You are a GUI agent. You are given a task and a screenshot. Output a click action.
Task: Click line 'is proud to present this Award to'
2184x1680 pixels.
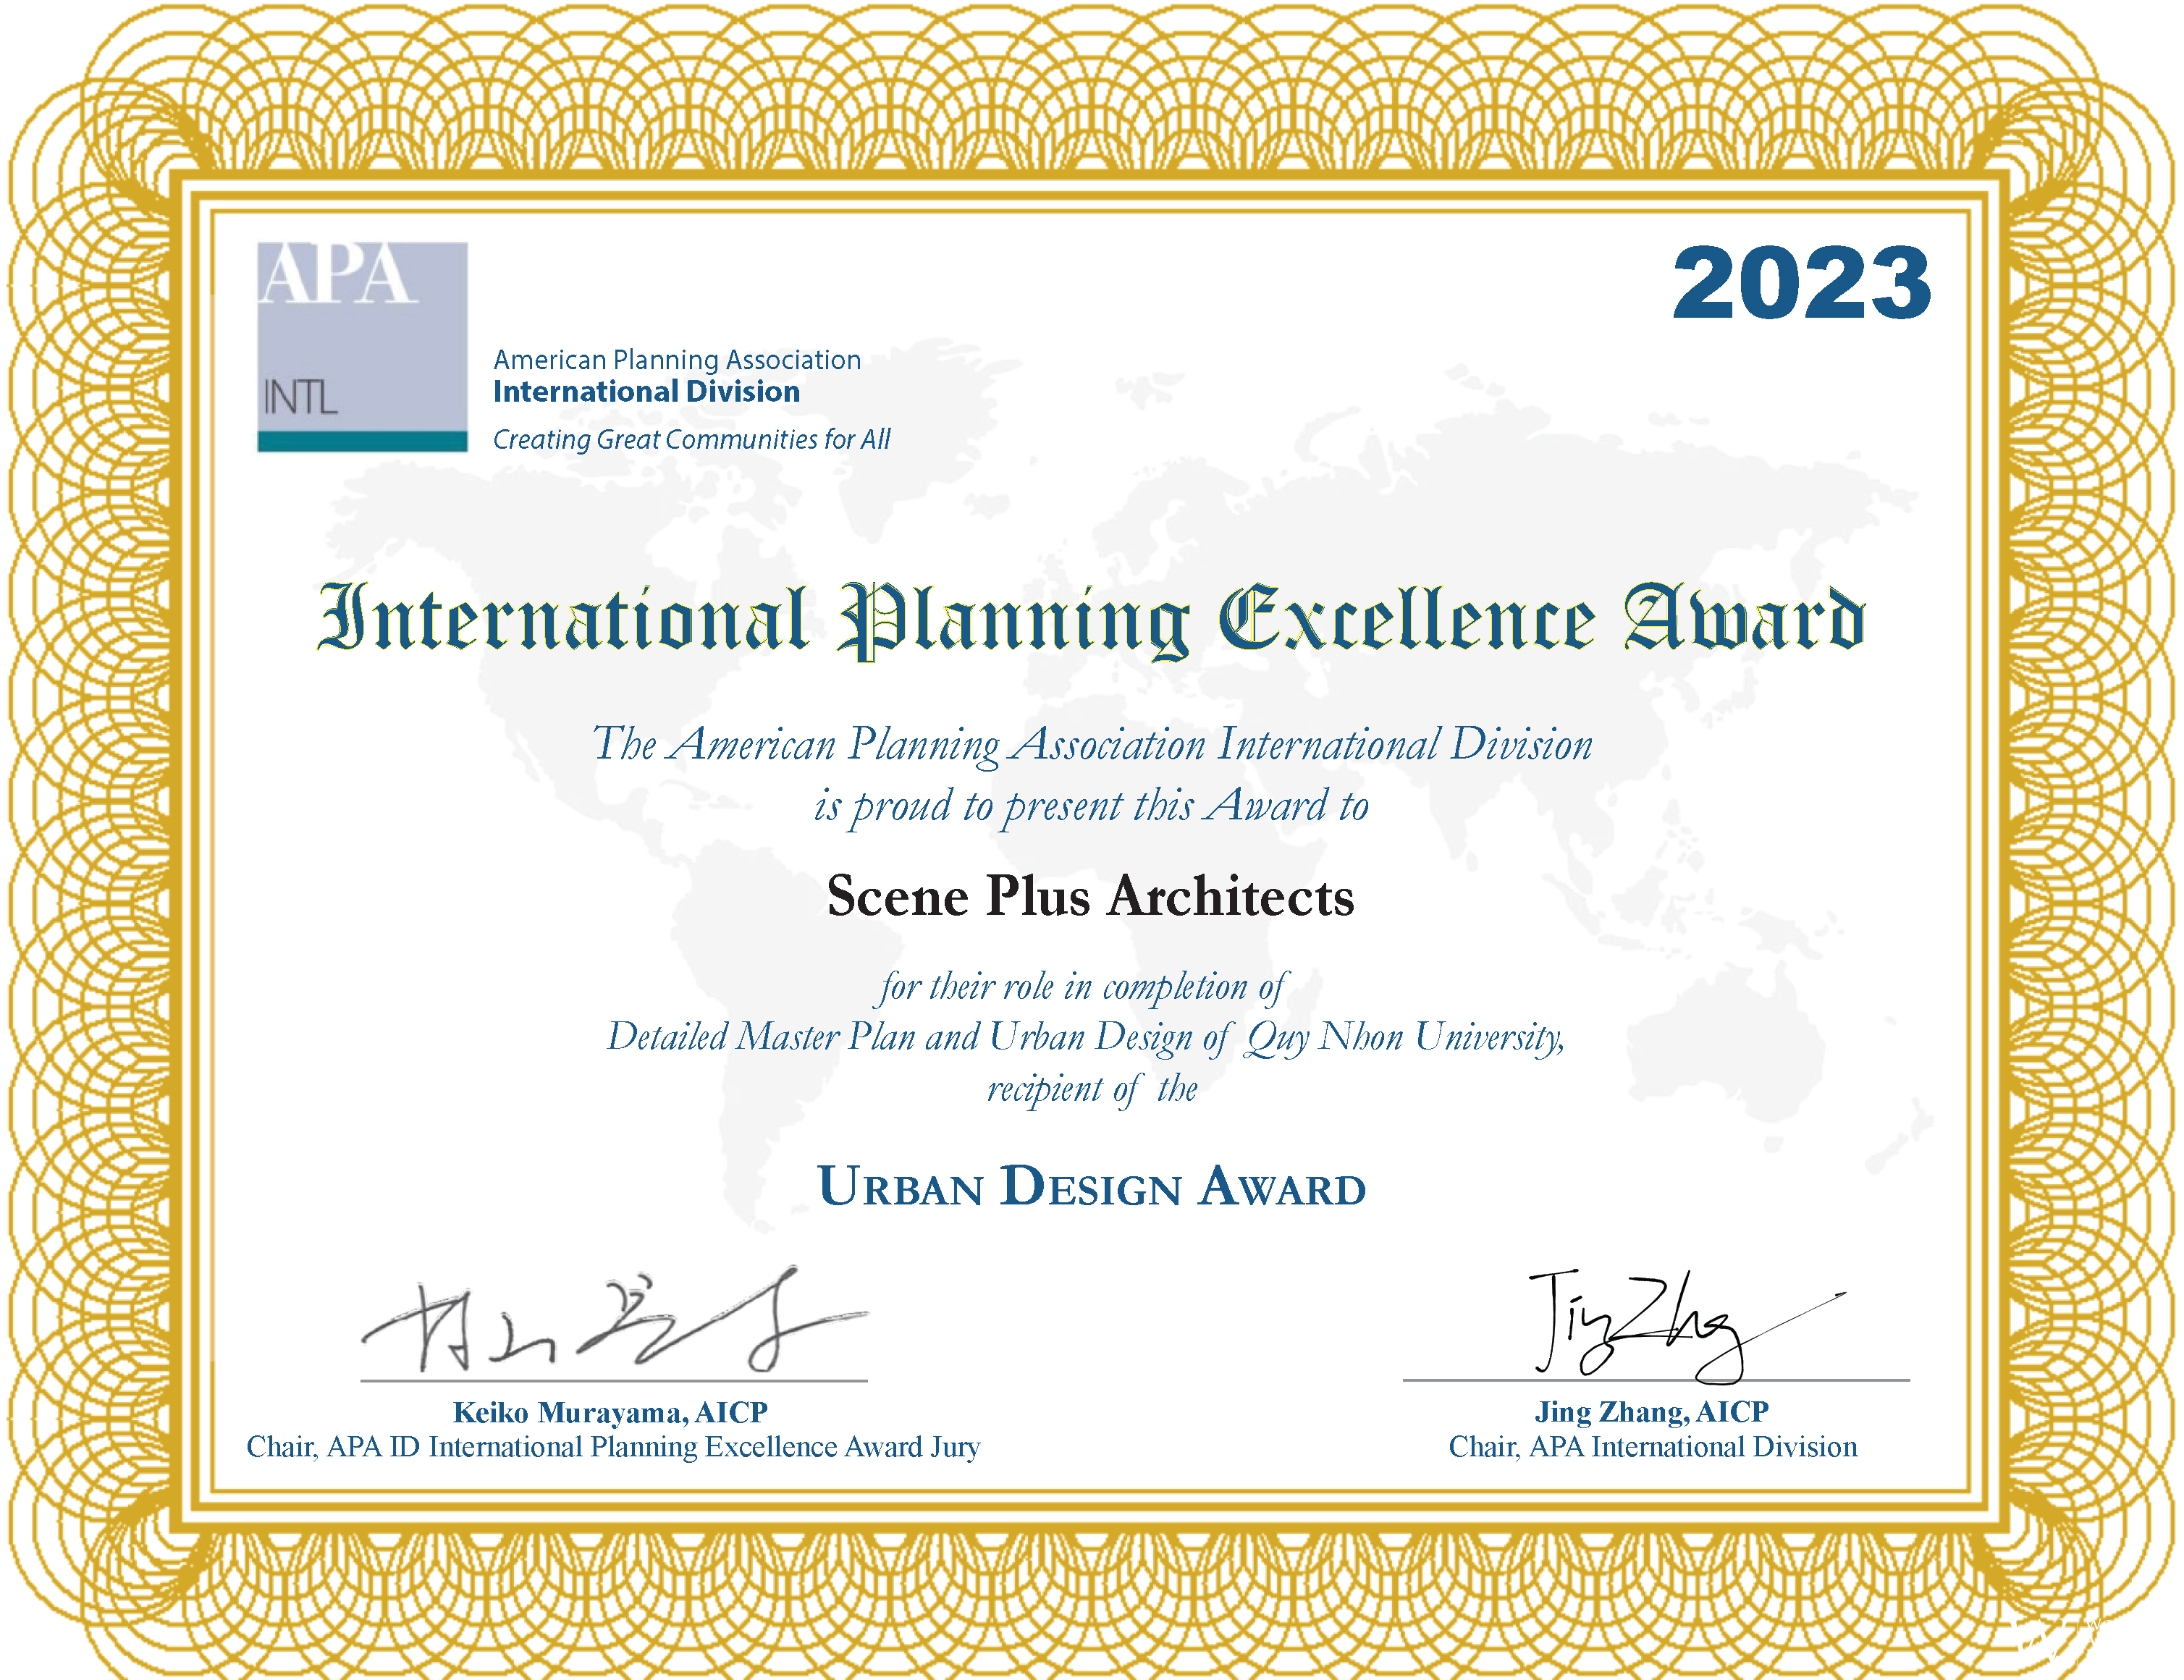click(x=1091, y=806)
